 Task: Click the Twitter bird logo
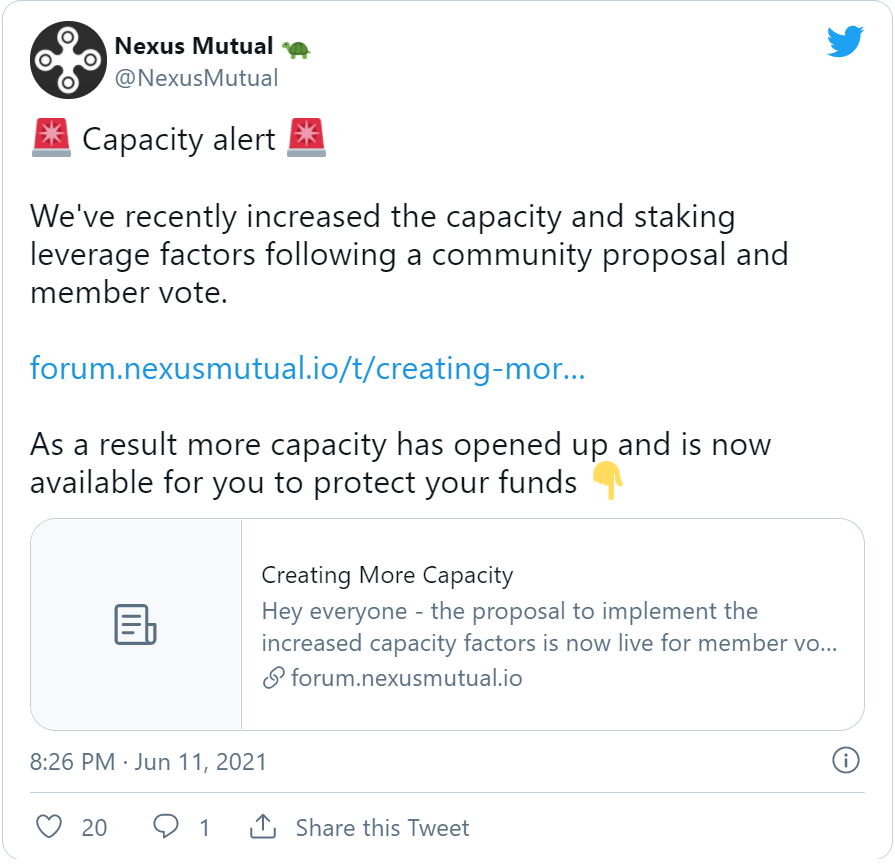[844, 41]
